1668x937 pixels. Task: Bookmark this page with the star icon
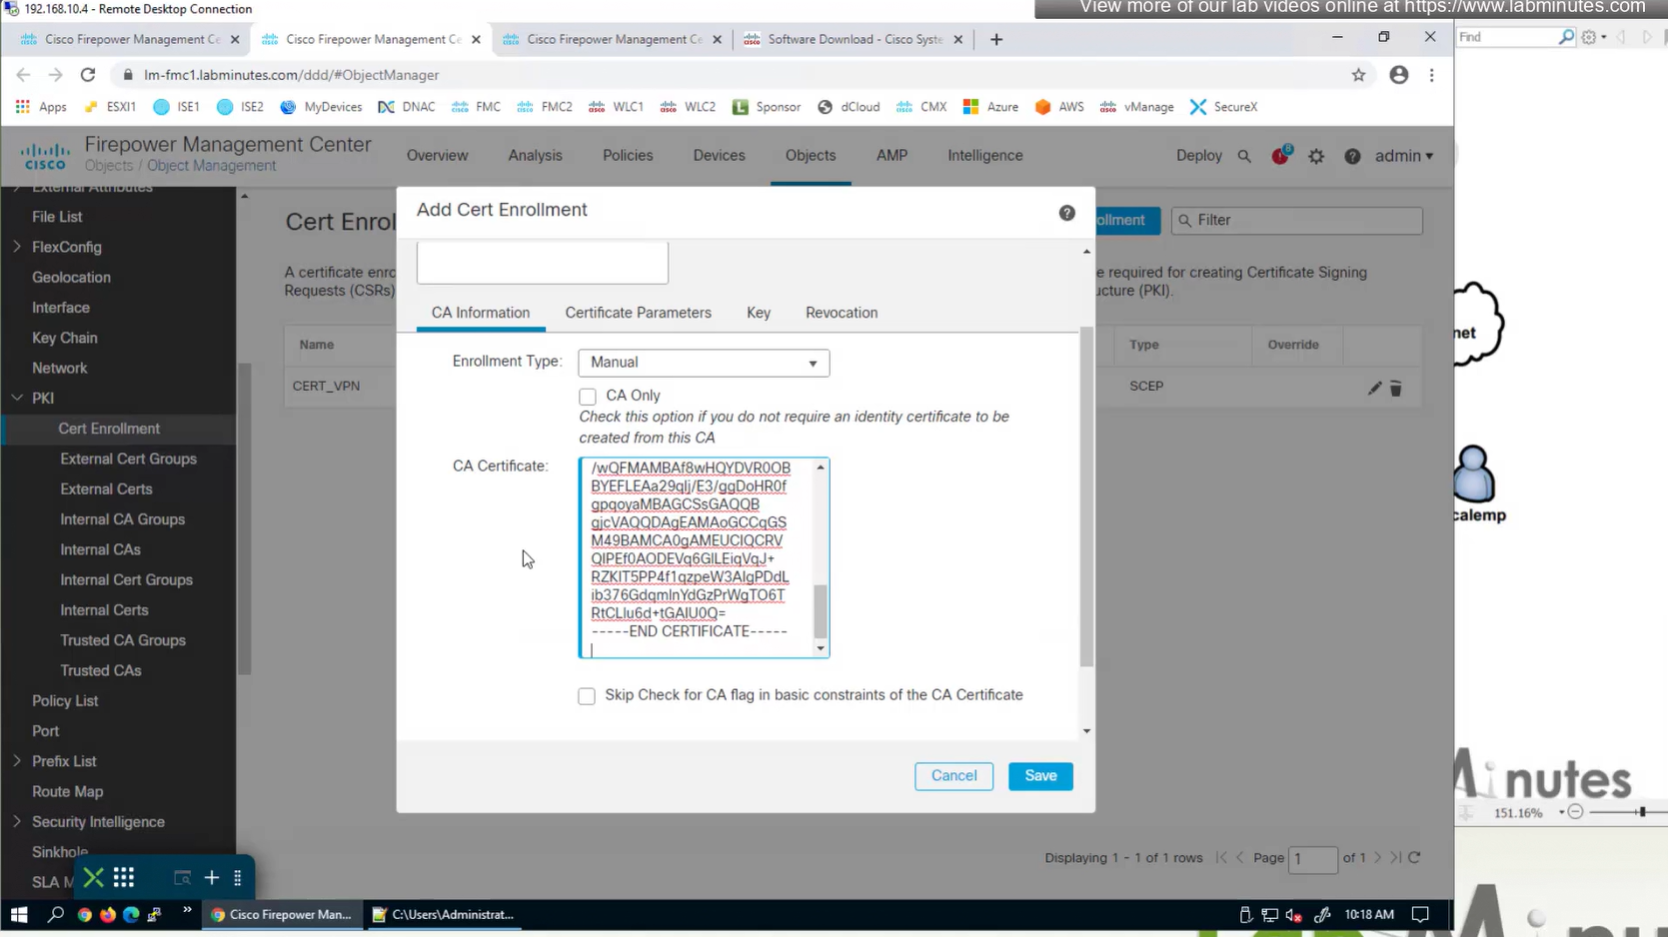coord(1358,75)
